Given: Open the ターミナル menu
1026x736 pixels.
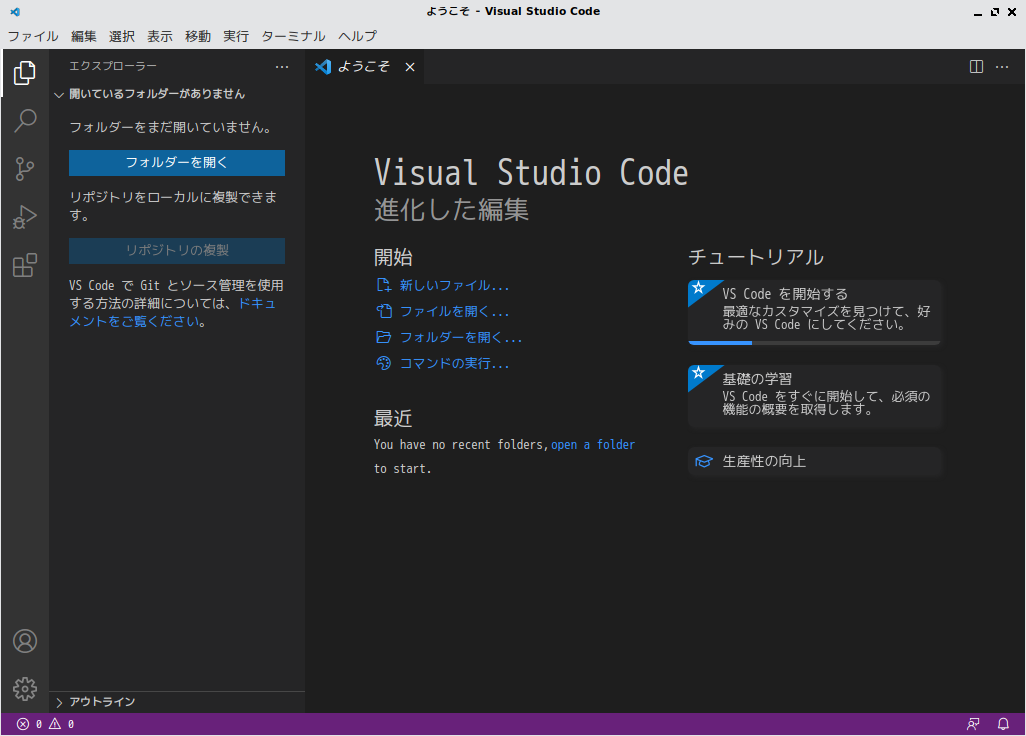Looking at the screenshot, I should (293, 36).
